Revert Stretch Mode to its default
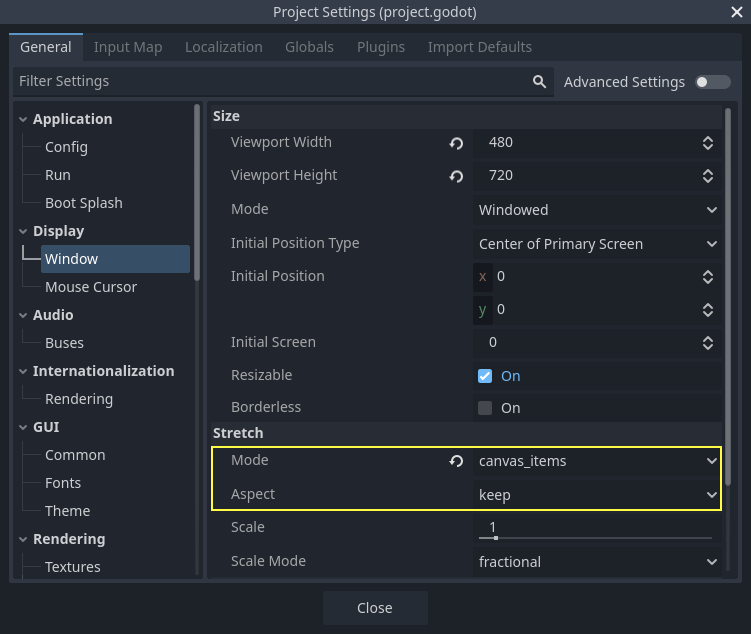Screen dimensions: 751x634 (x=456, y=461)
